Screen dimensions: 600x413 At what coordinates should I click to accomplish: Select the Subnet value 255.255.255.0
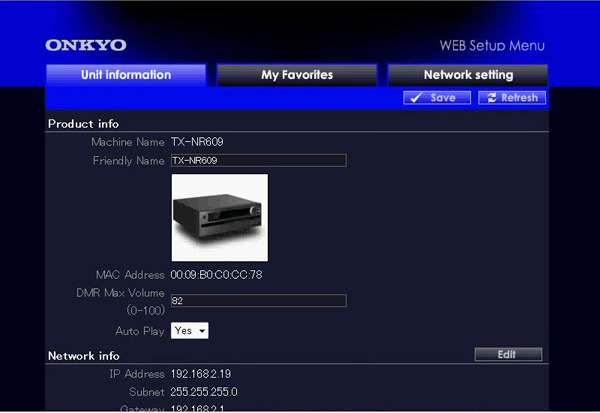click(x=204, y=392)
